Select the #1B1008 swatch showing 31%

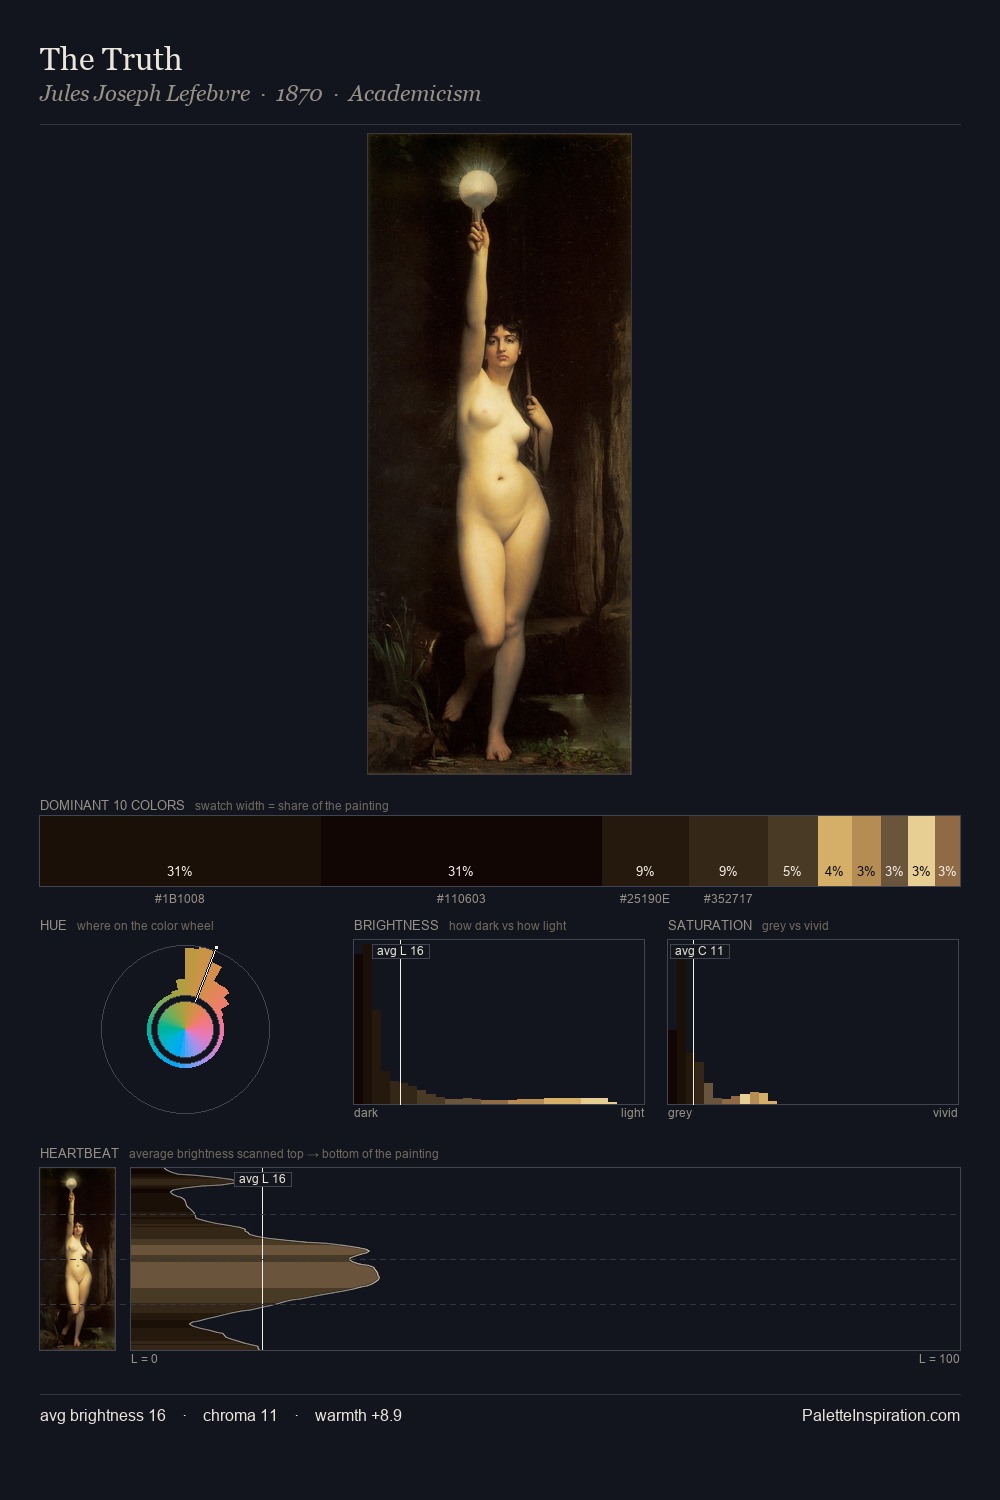tap(180, 851)
